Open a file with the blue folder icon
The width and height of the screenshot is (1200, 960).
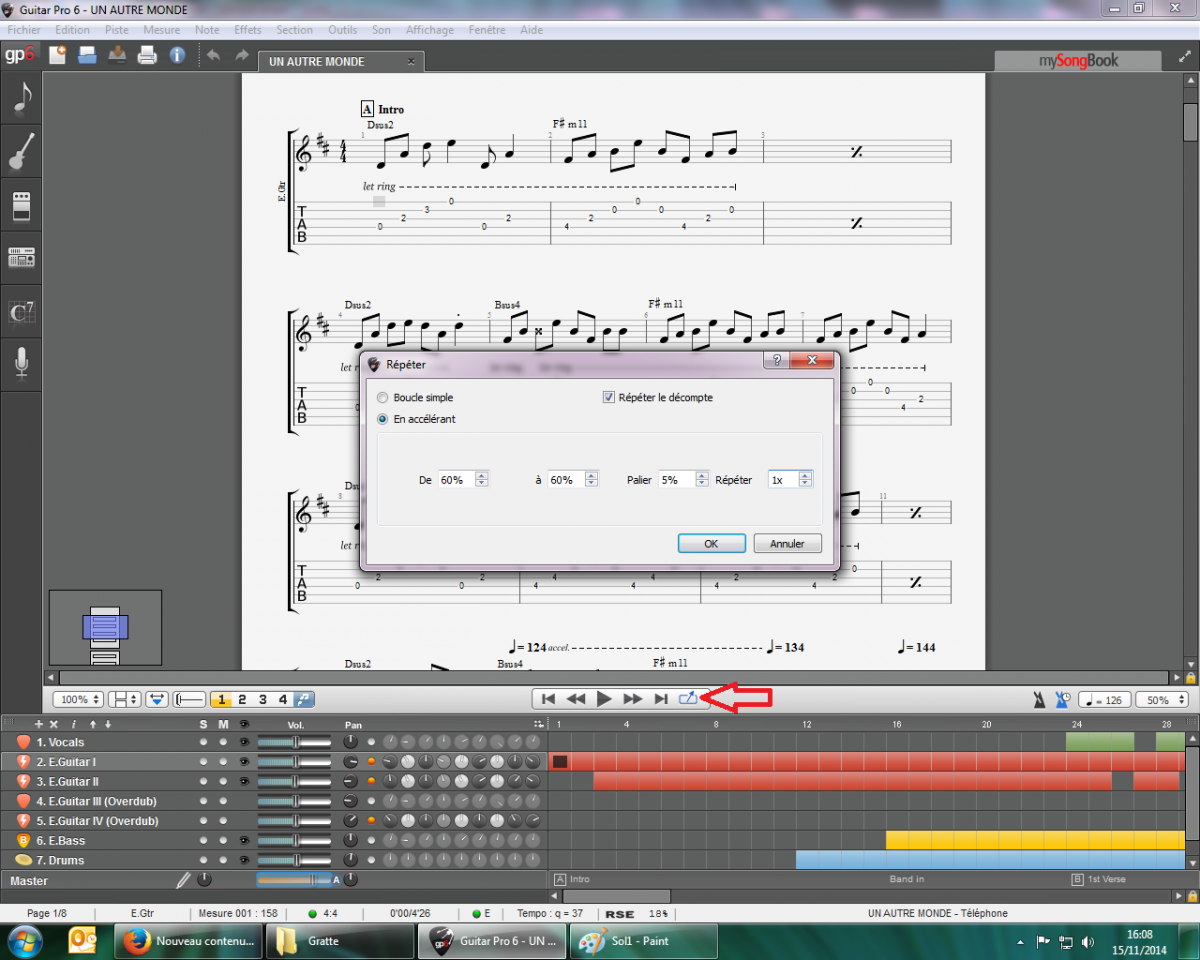[x=88, y=55]
